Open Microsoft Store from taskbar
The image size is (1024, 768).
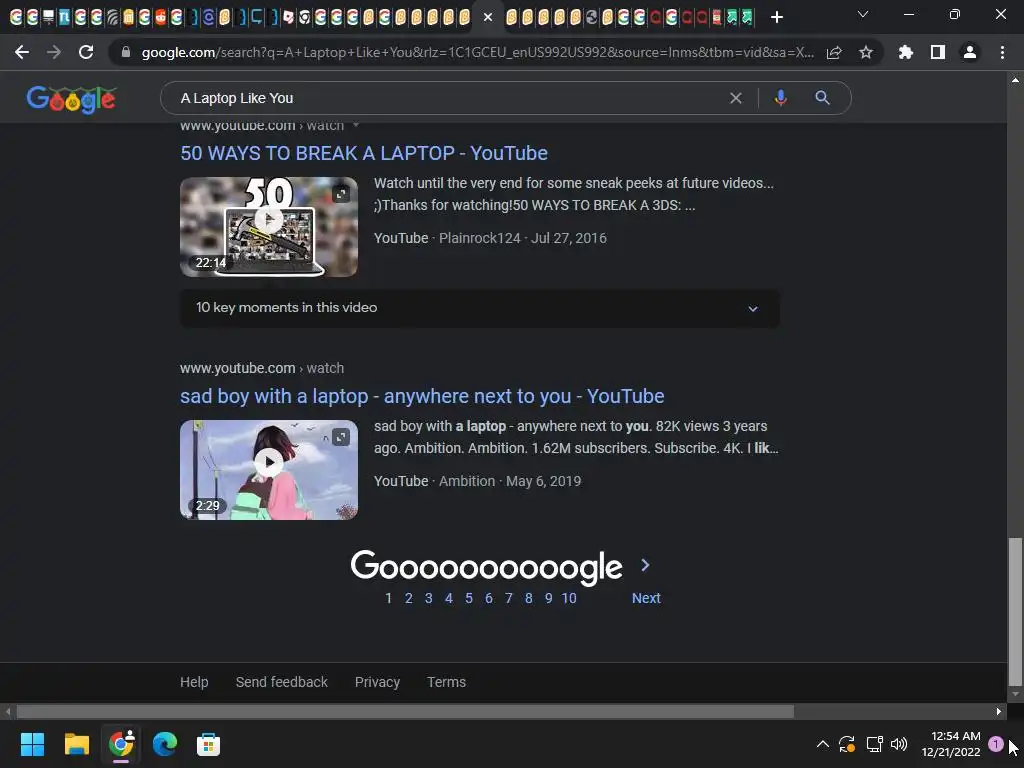pos(208,744)
